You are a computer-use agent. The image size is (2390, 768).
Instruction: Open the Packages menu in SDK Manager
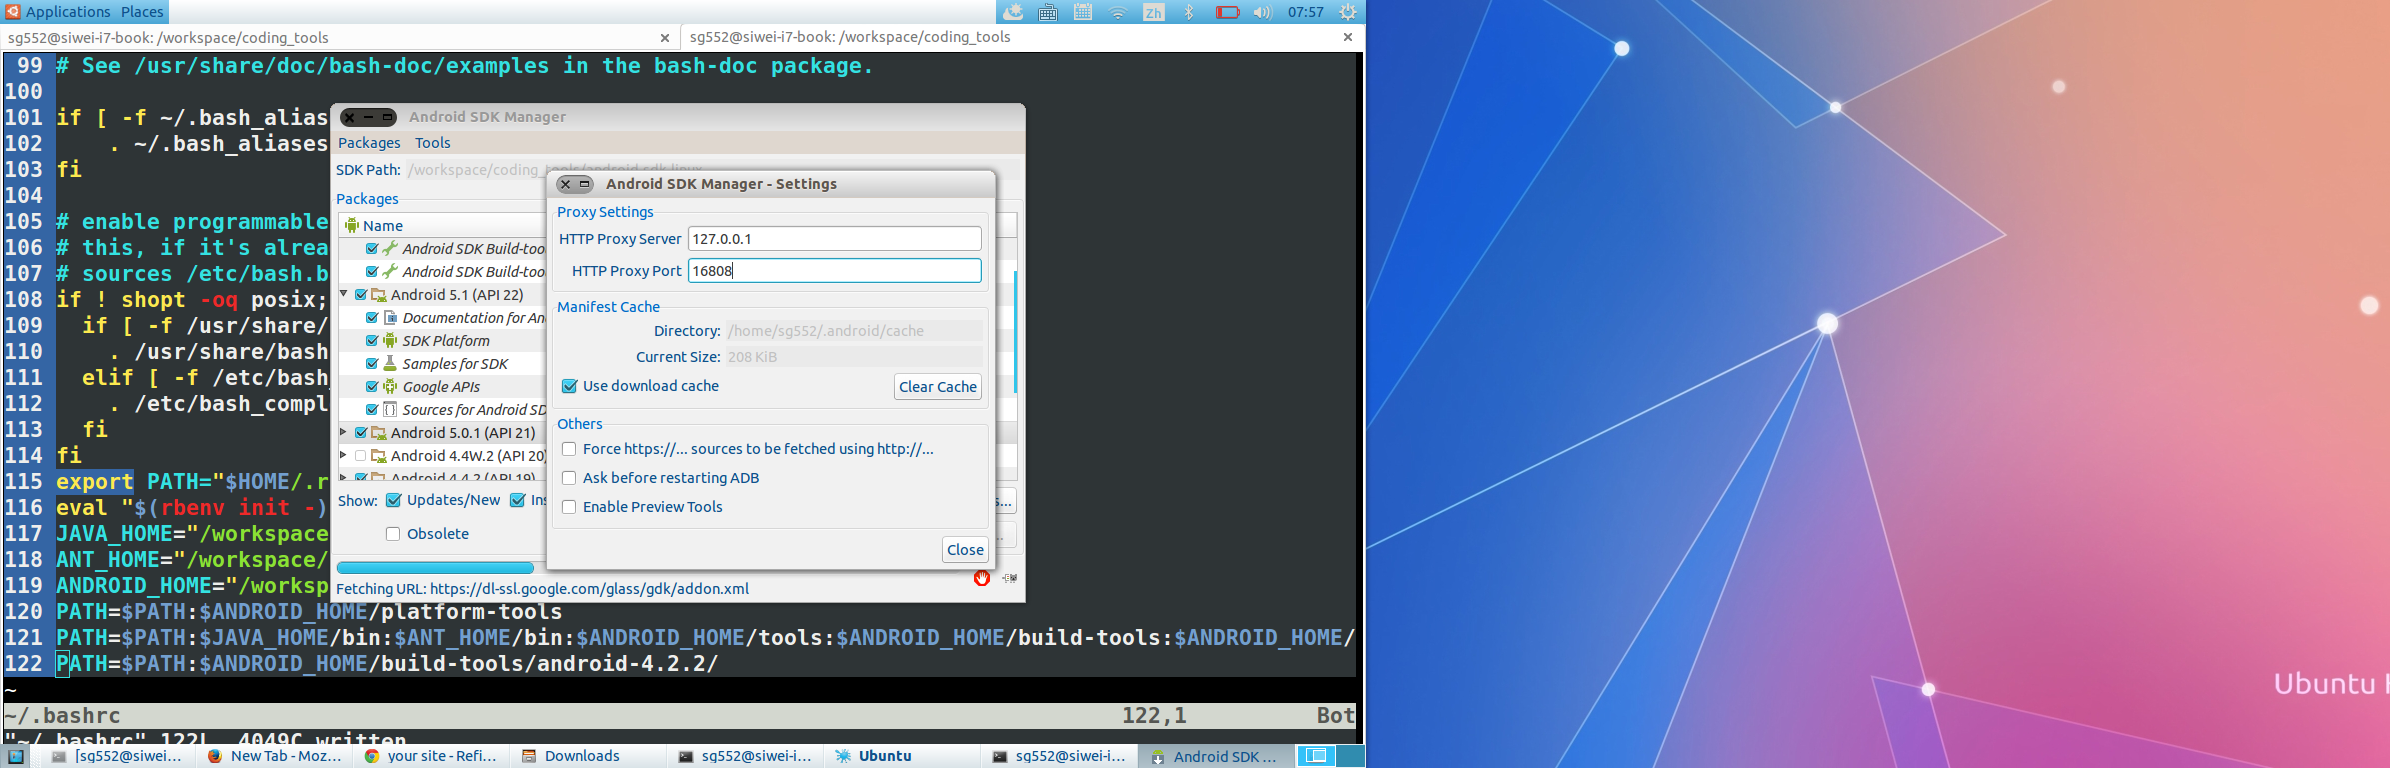(x=369, y=143)
